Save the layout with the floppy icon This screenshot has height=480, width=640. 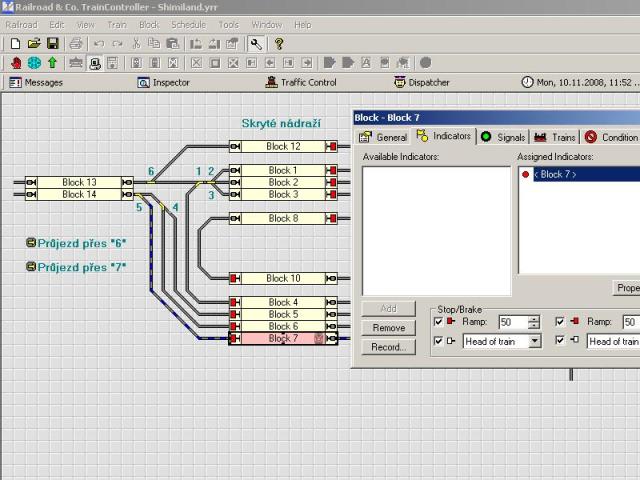click(53, 43)
